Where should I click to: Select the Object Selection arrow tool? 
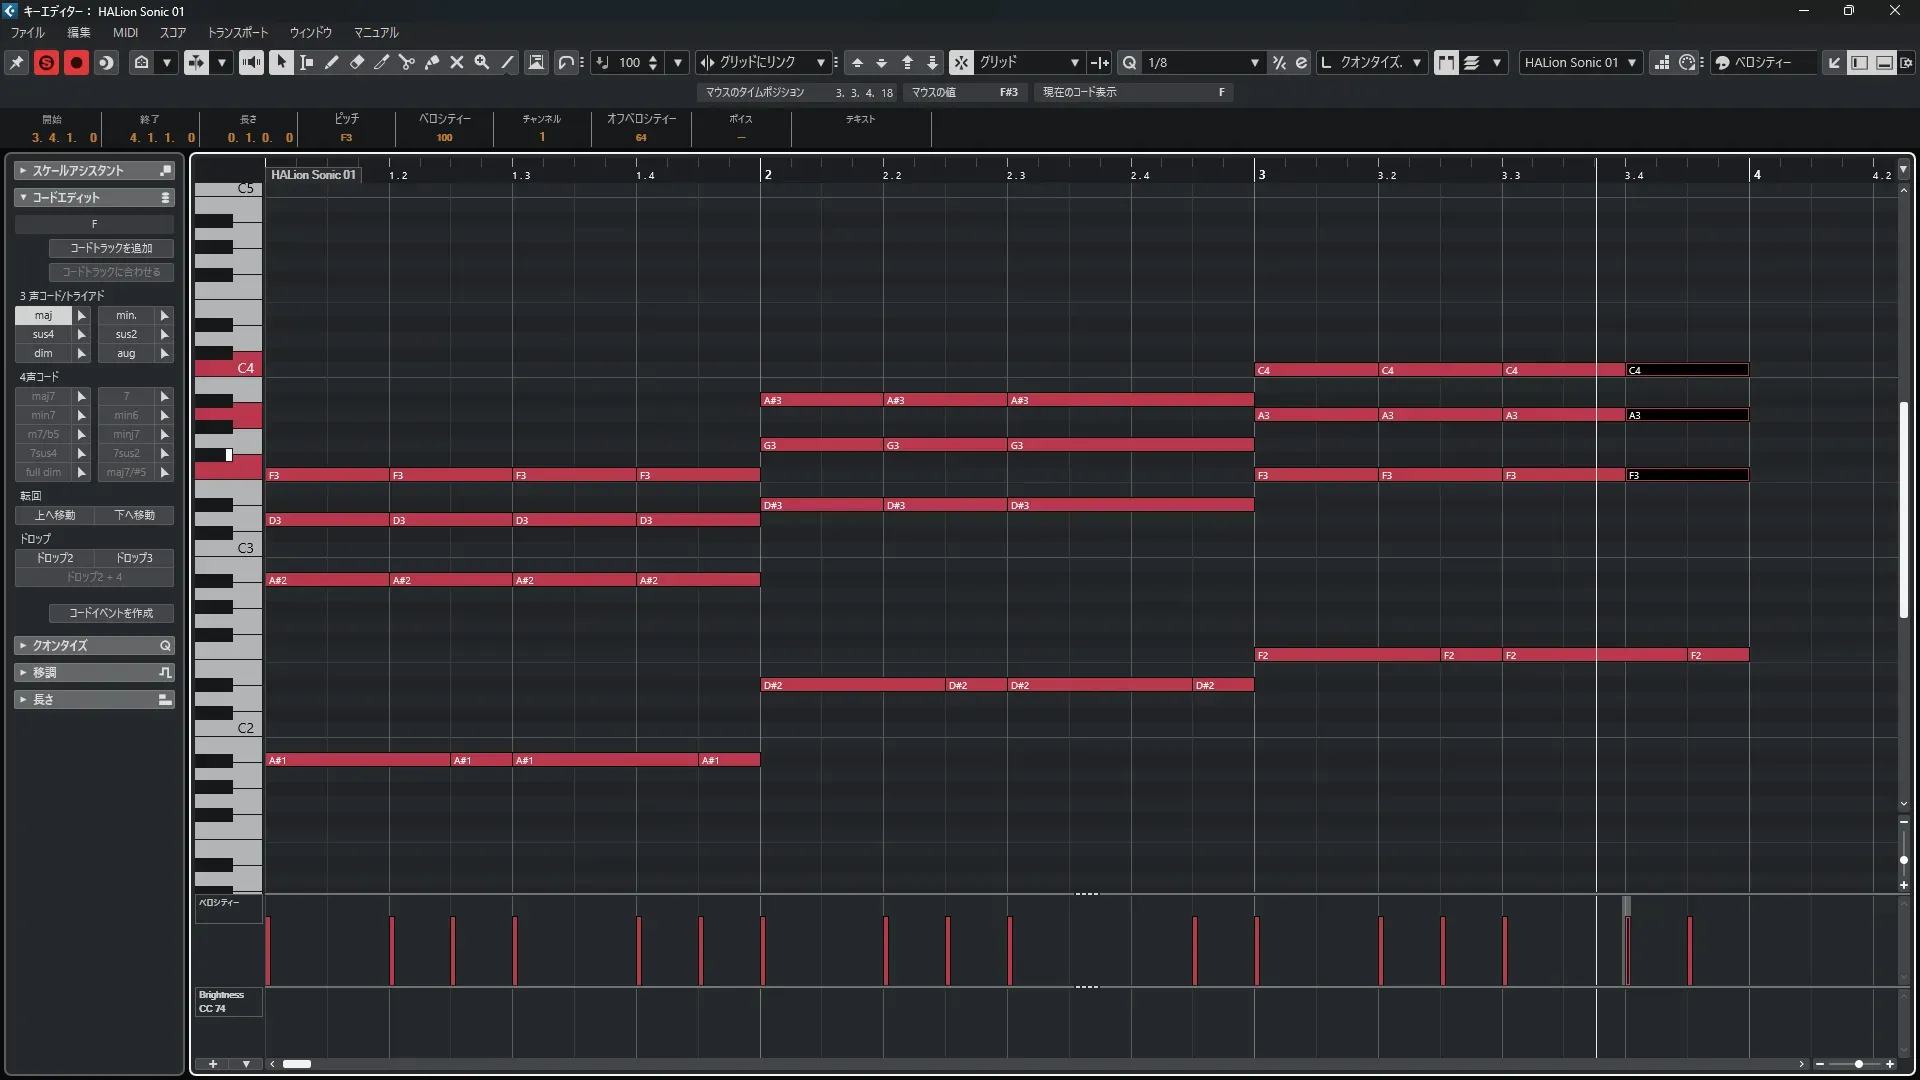[x=281, y=62]
